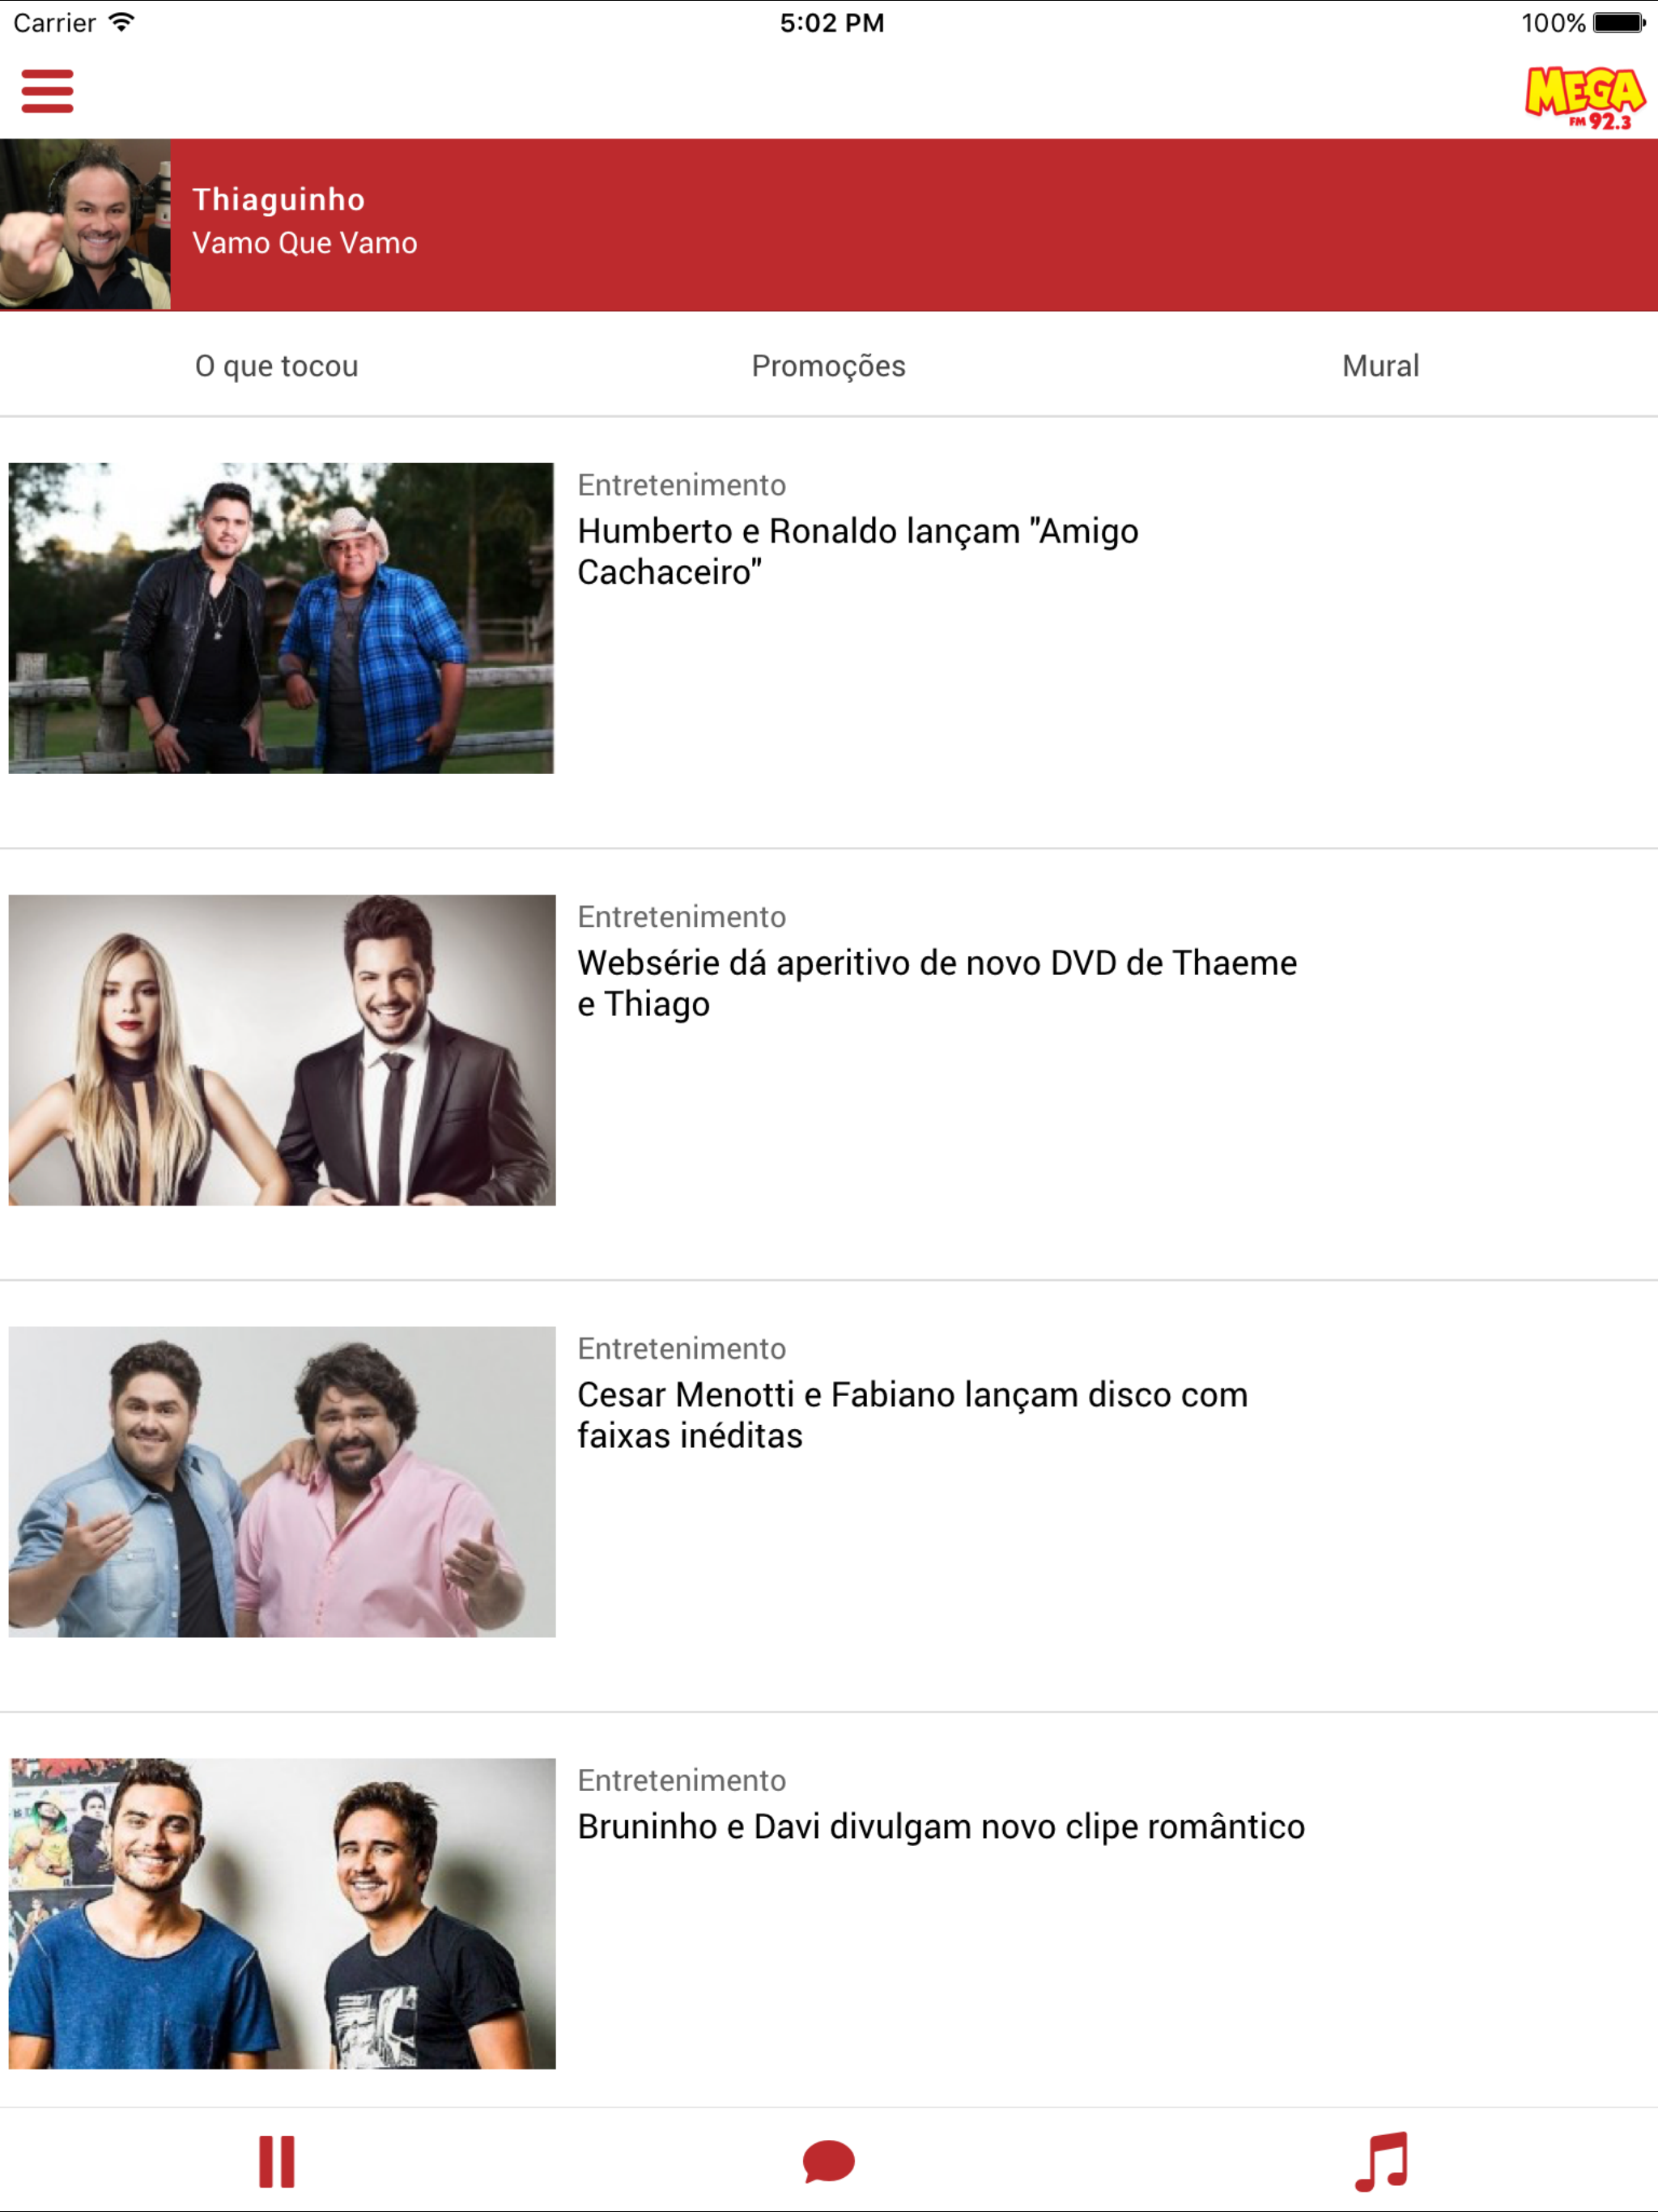
Task: Switch to the Promoções tab
Action: [x=828, y=366]
